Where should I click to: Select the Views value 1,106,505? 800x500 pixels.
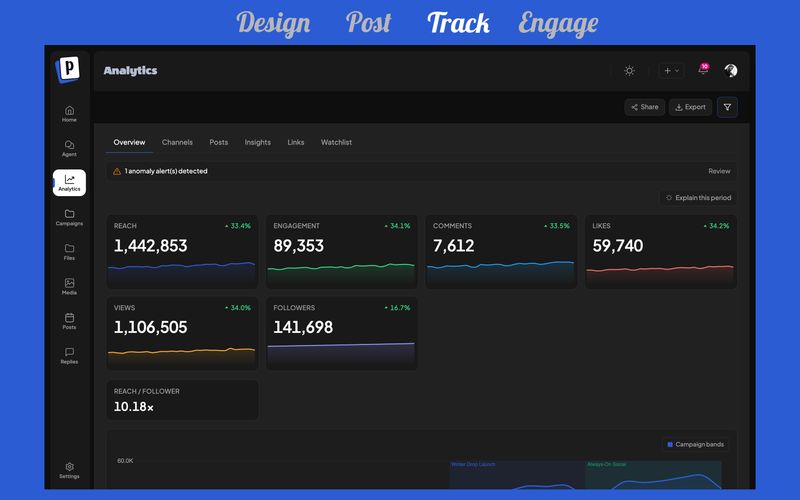point(151,328)
